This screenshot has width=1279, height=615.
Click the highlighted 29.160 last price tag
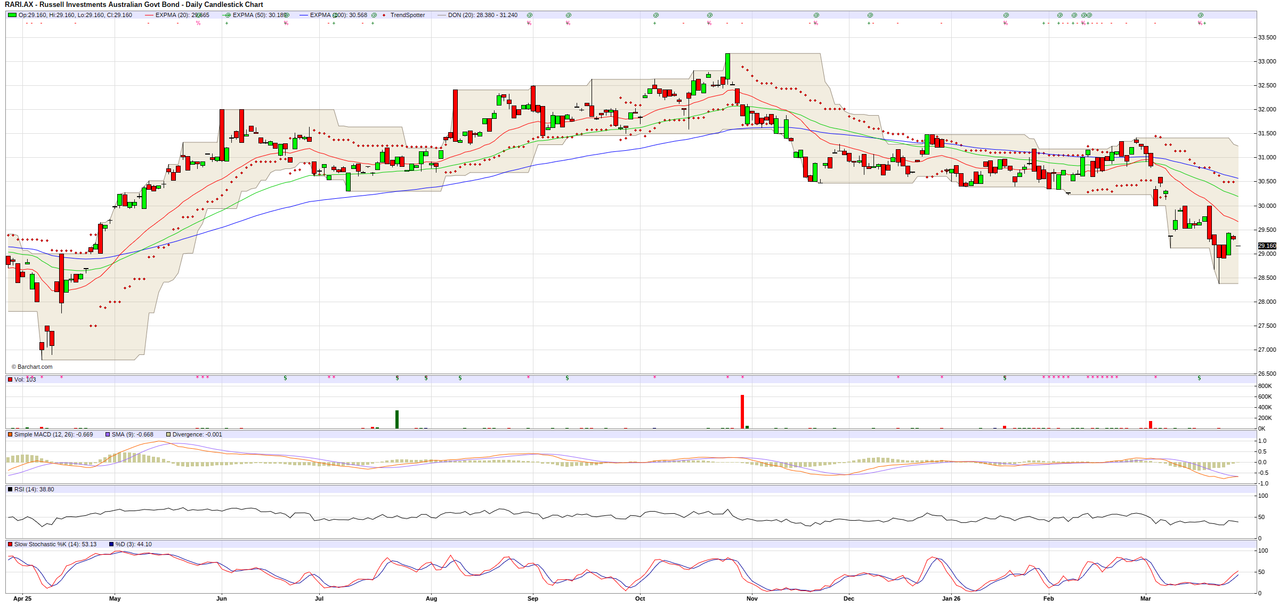coord(1266,245)
